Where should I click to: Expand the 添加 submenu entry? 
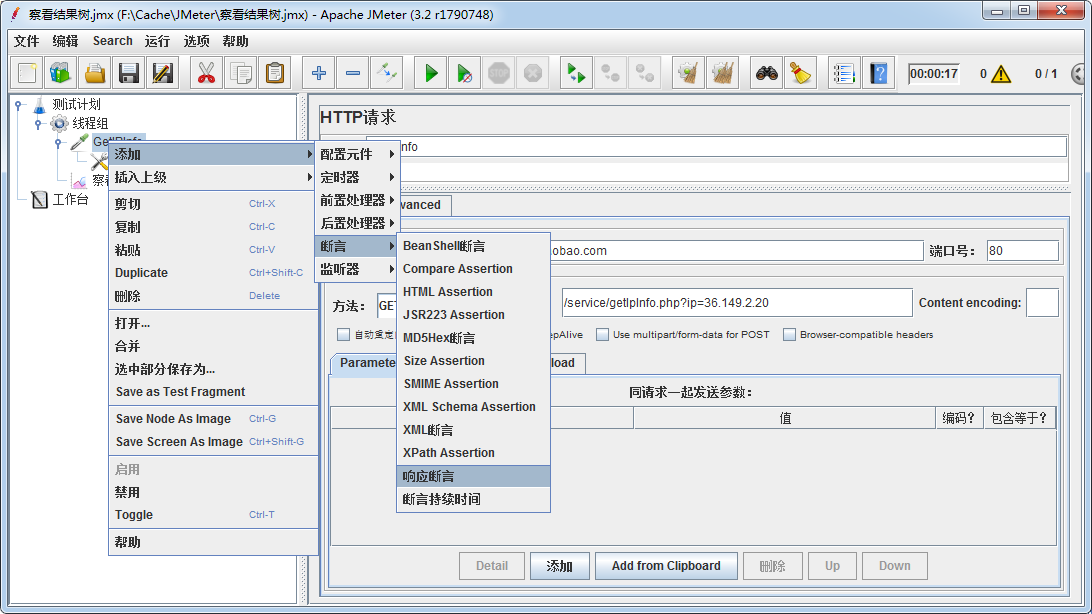point(213,154)
